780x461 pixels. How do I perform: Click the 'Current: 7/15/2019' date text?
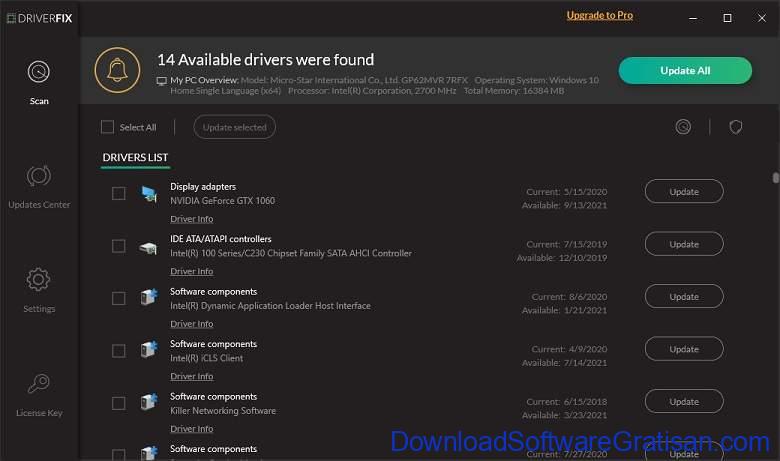(x=567, y=244)
